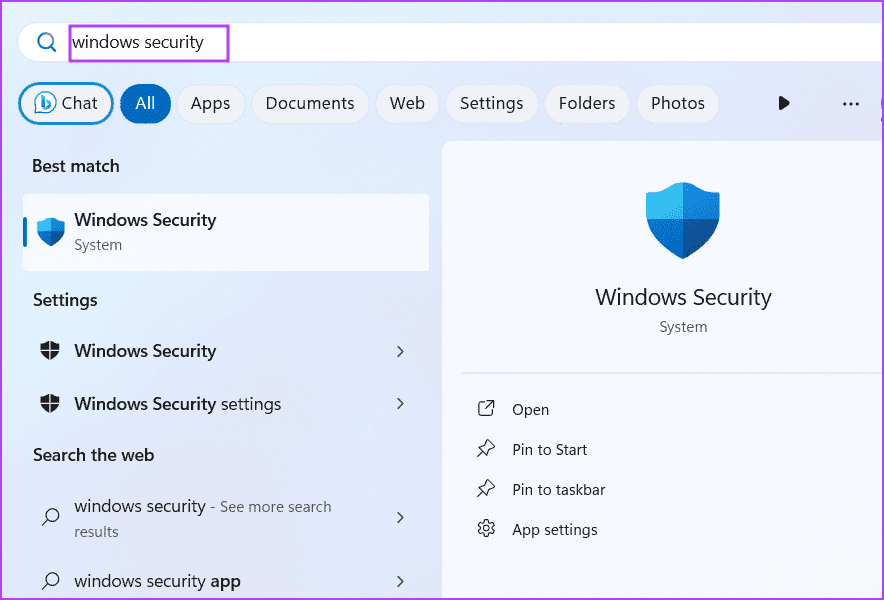The image size is (884, 600).
Task: Click the 'windows security app' web suggestion
Action: [226, 581]
